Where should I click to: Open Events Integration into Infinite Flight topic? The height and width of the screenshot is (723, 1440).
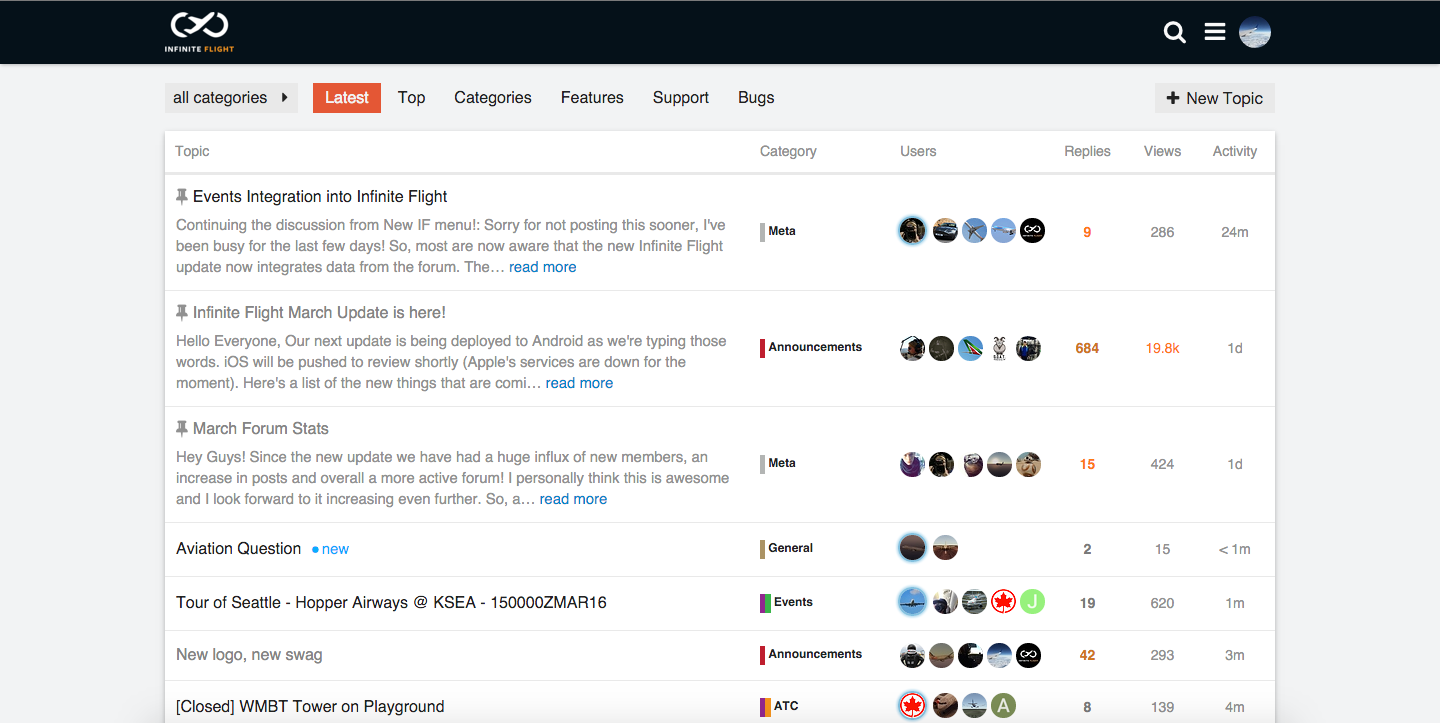pos(320,196)
